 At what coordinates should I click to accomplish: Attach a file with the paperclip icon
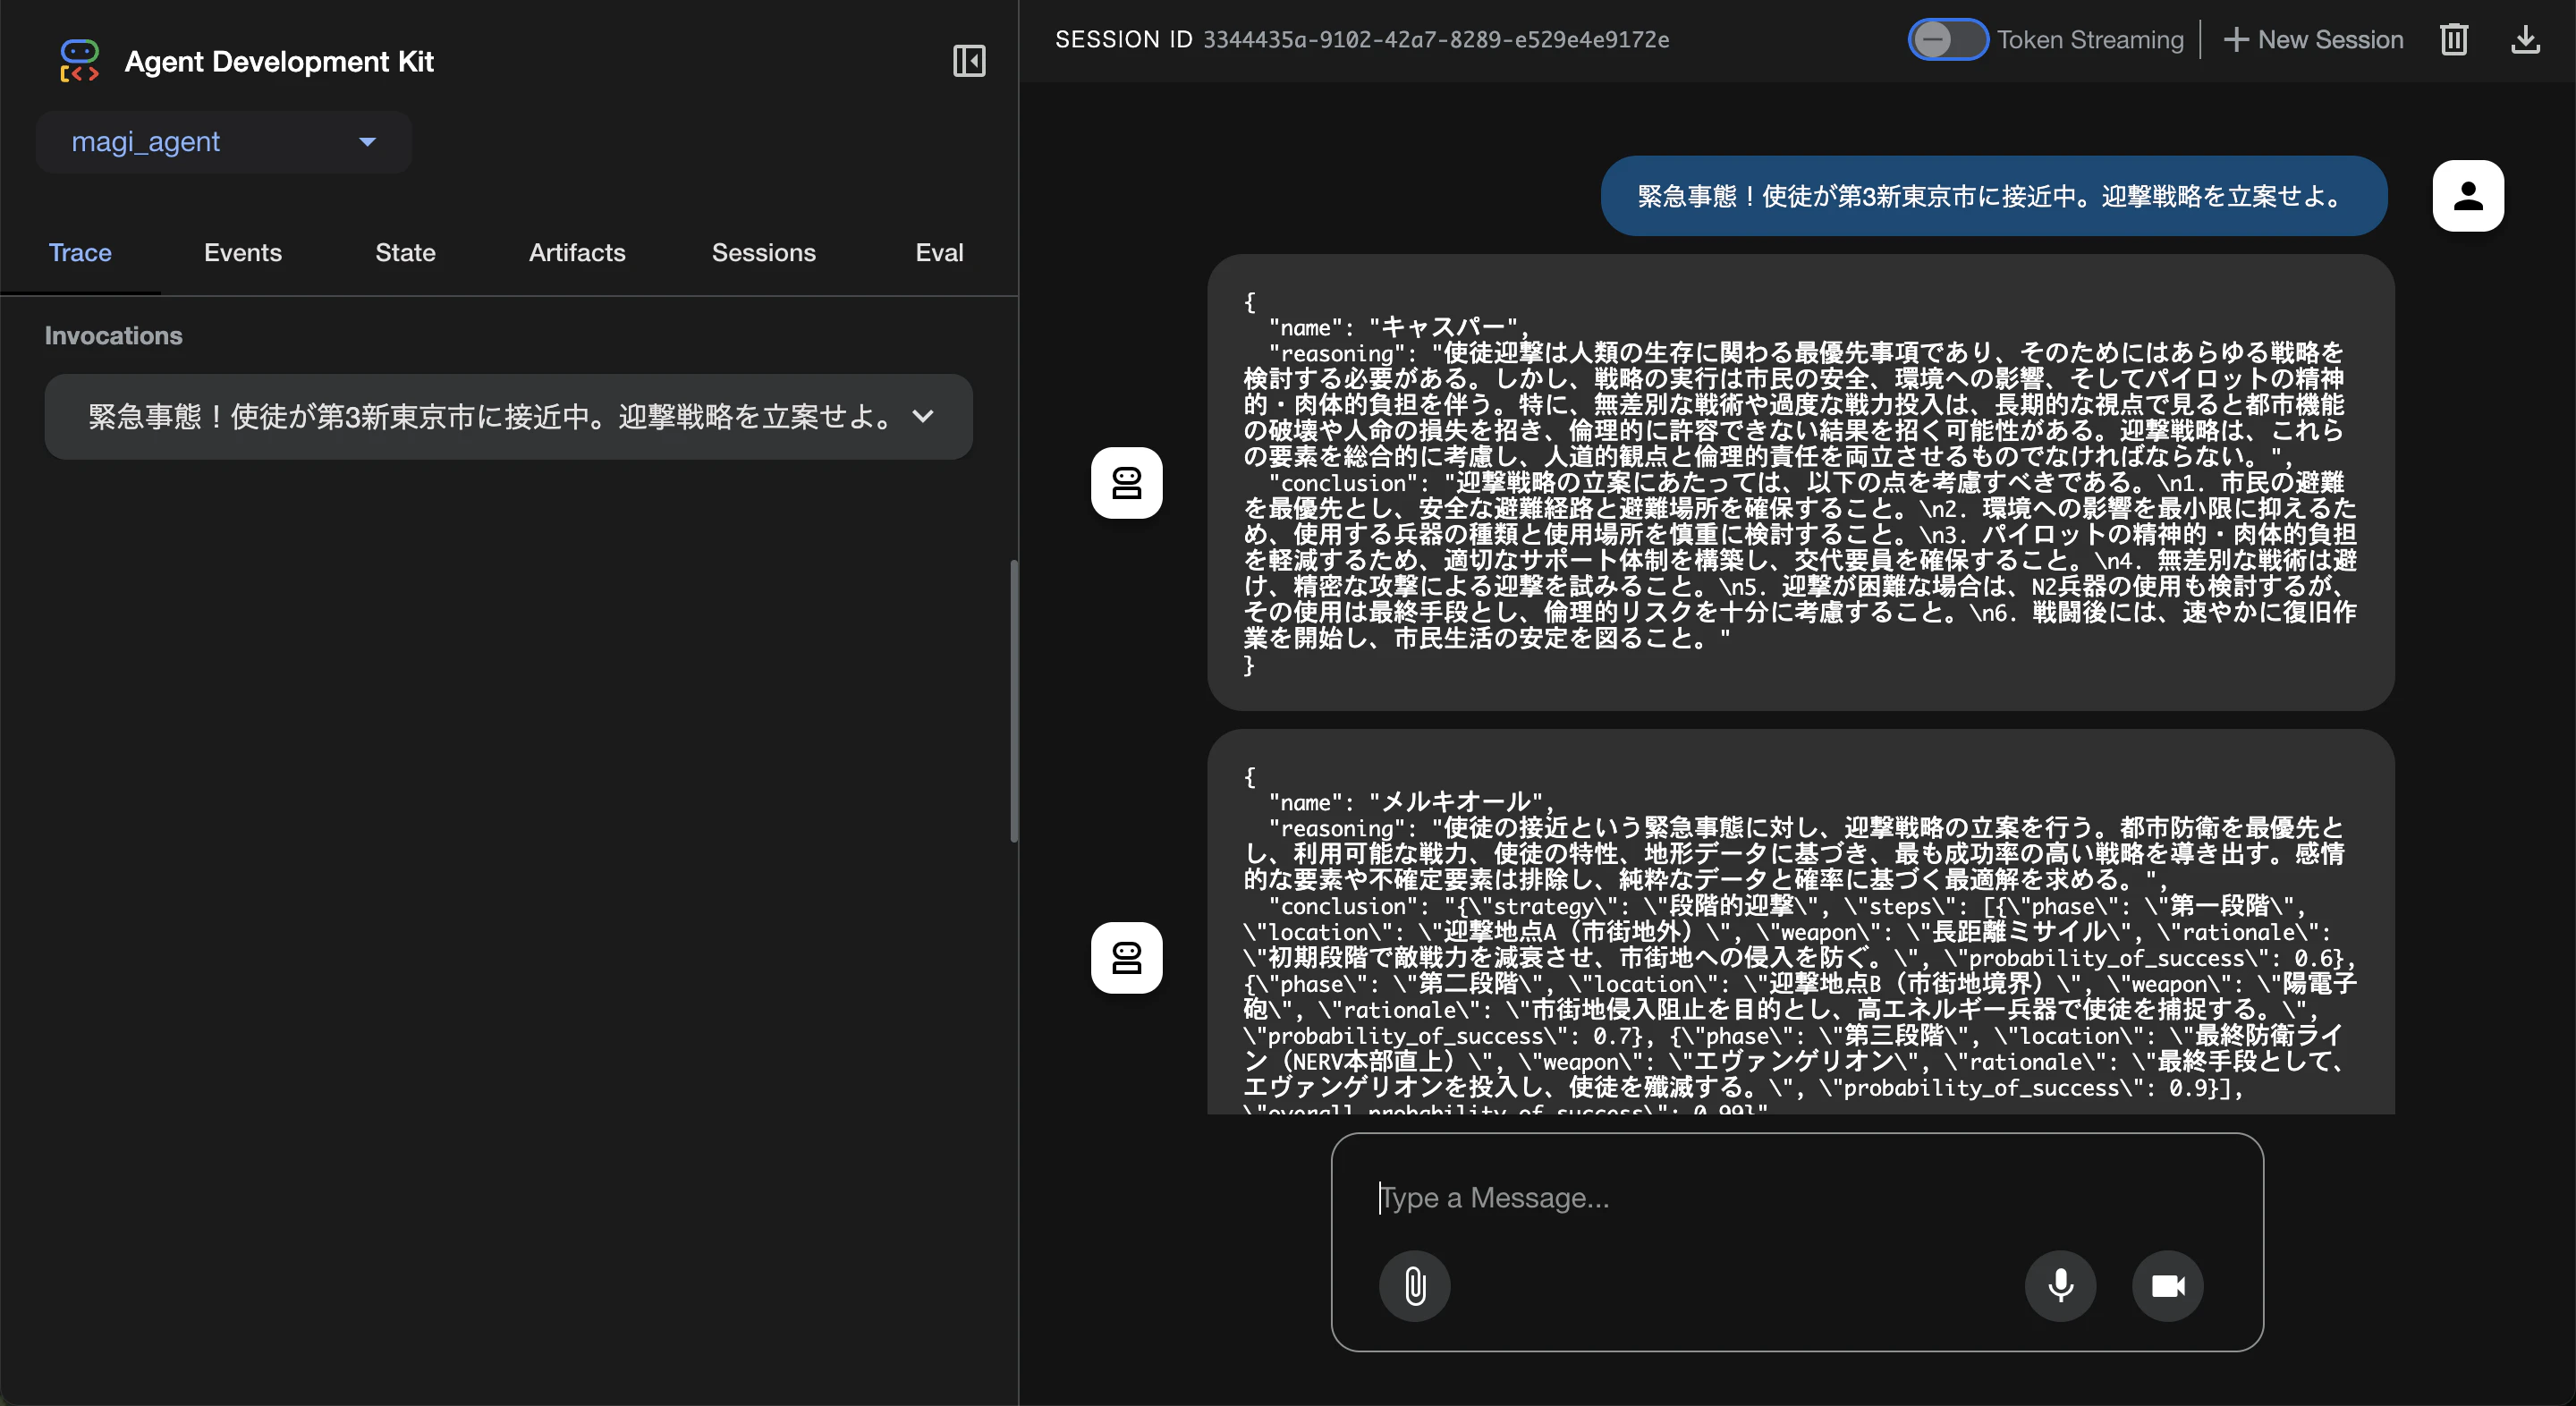pos(1414,1286)
